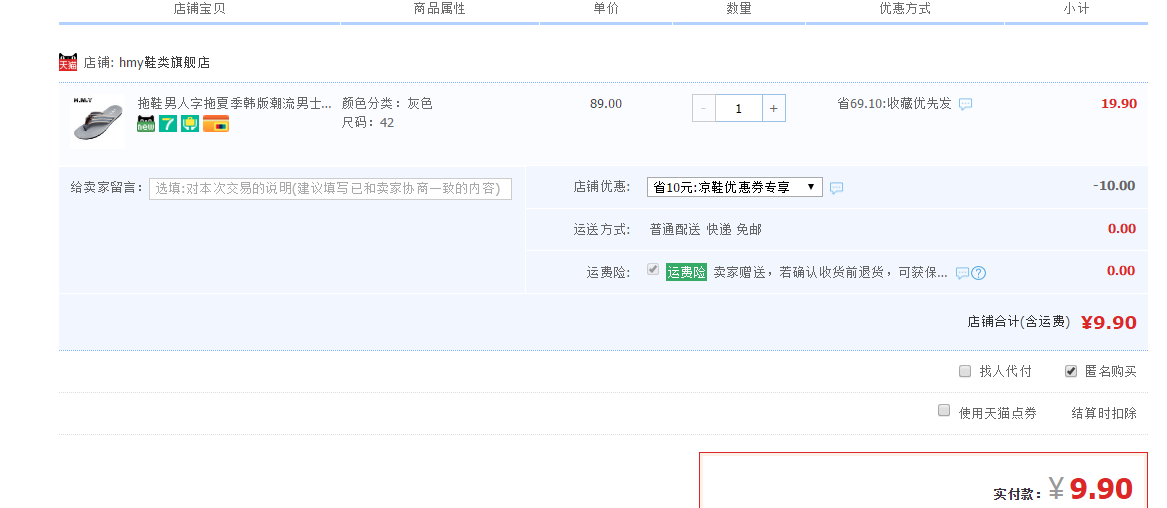
Task: Click the 卖家赠送 insurance description text
Action: [x=831, y=272]
